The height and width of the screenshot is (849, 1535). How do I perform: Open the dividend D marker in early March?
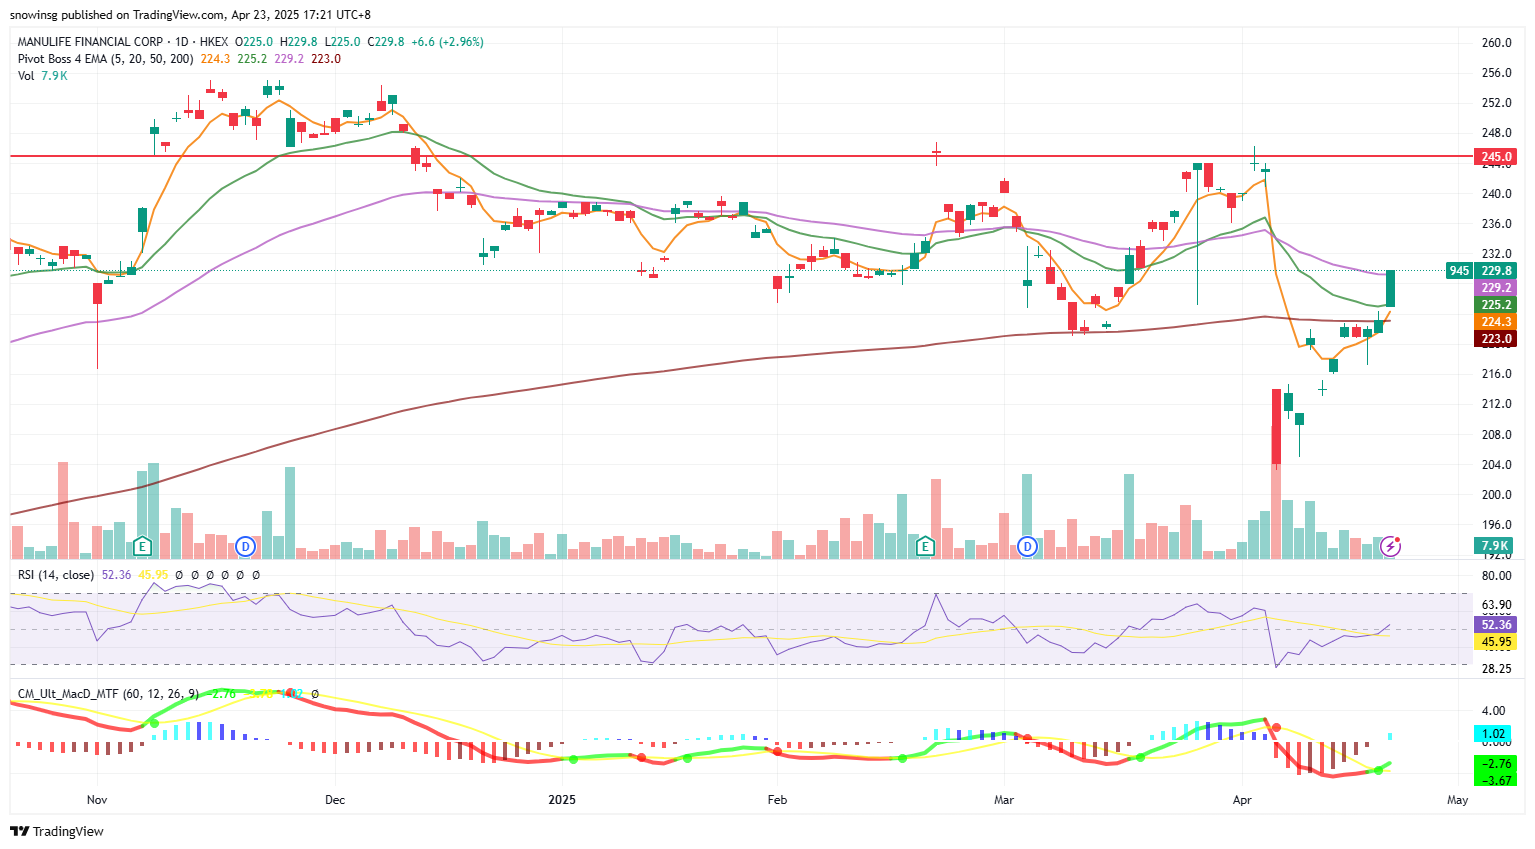(1027, 546)
